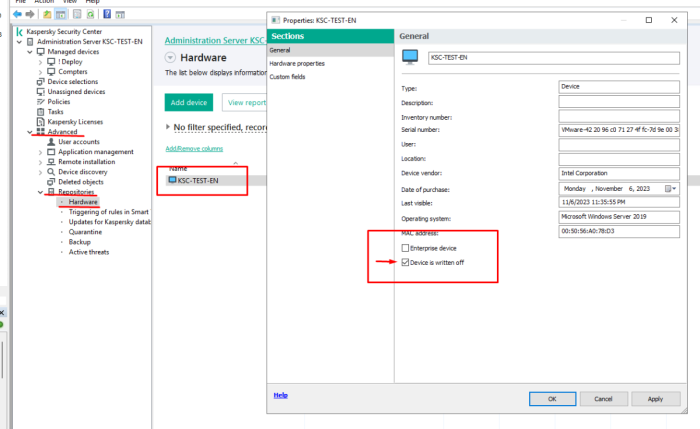The width and height of the screenshot is (700, 429).
Task: Click the Advanced grid icon
Action: [41, 132]
